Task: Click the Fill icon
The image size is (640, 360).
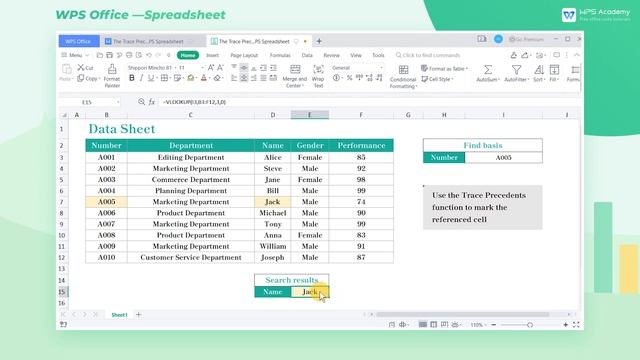Action: pyautogui.click(x=554, y=69)
